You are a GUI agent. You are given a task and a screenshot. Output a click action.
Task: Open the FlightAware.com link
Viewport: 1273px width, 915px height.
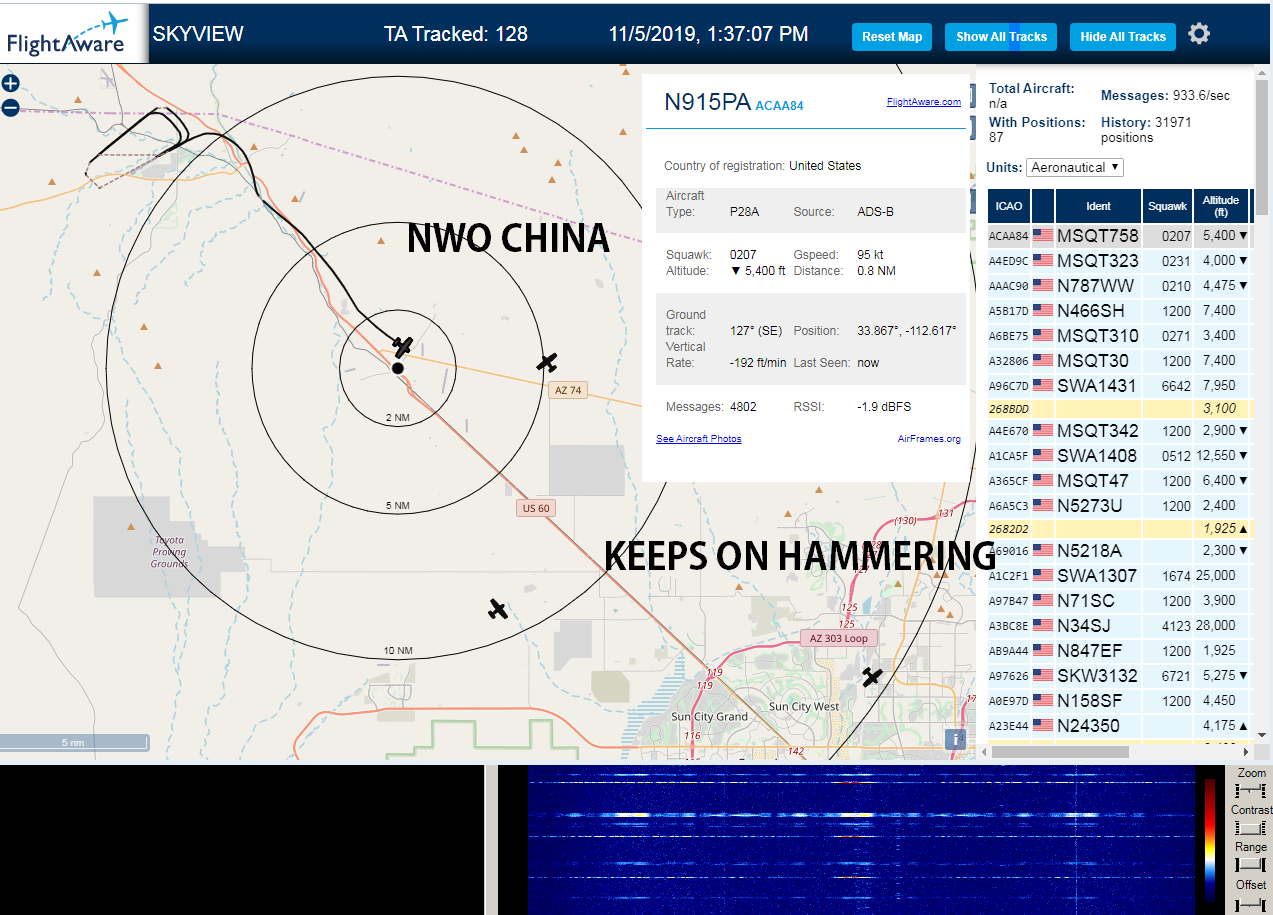(x=923, y=101)
